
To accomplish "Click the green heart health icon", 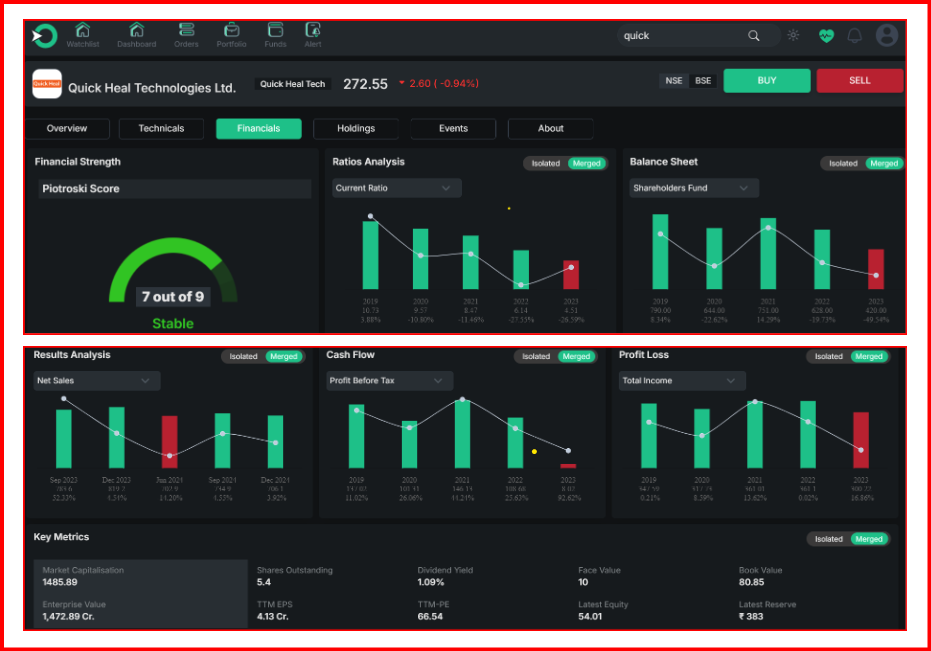I will [x=826, y=36].
